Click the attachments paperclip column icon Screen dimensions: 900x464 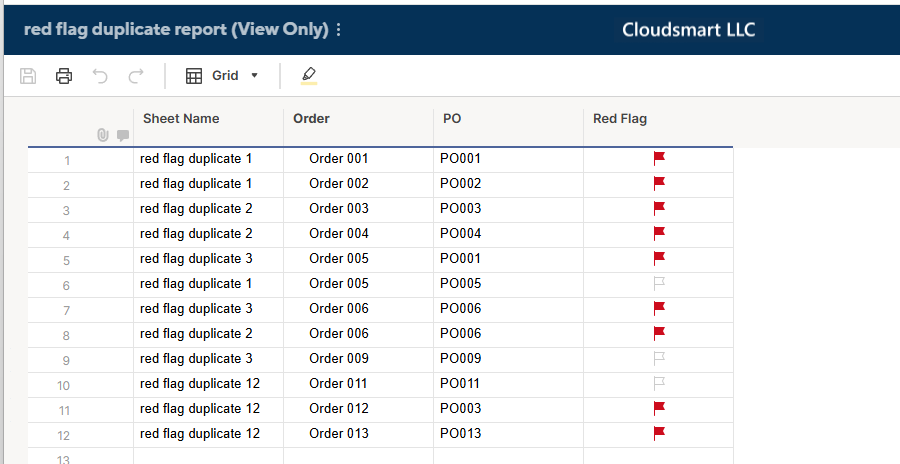[x=103, y=135]
